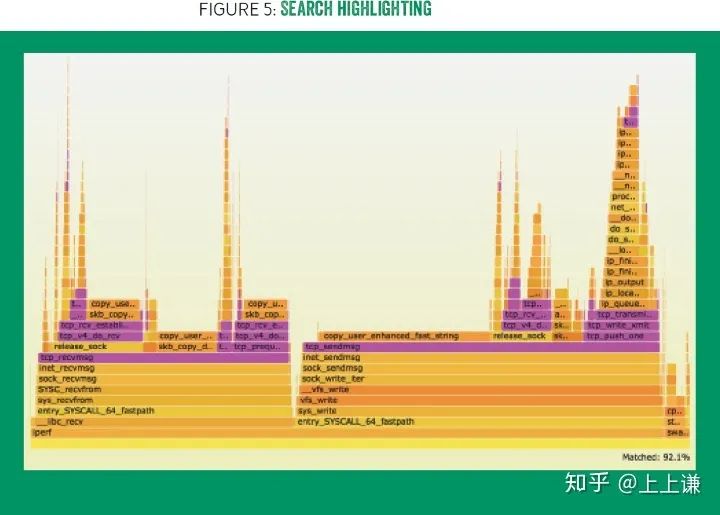
Task: Click the purple tcp_sendmsg frame
Action: (x=481, y=347)
